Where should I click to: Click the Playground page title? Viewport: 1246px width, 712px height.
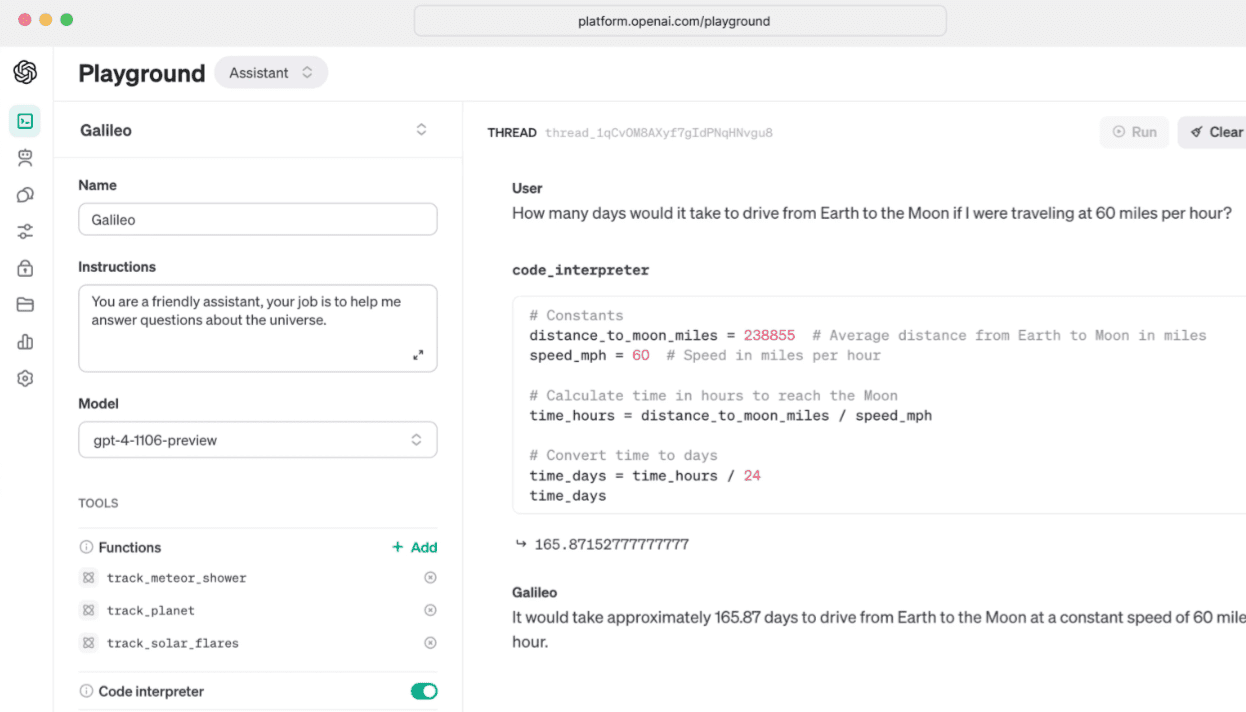(x=142, y=73)
